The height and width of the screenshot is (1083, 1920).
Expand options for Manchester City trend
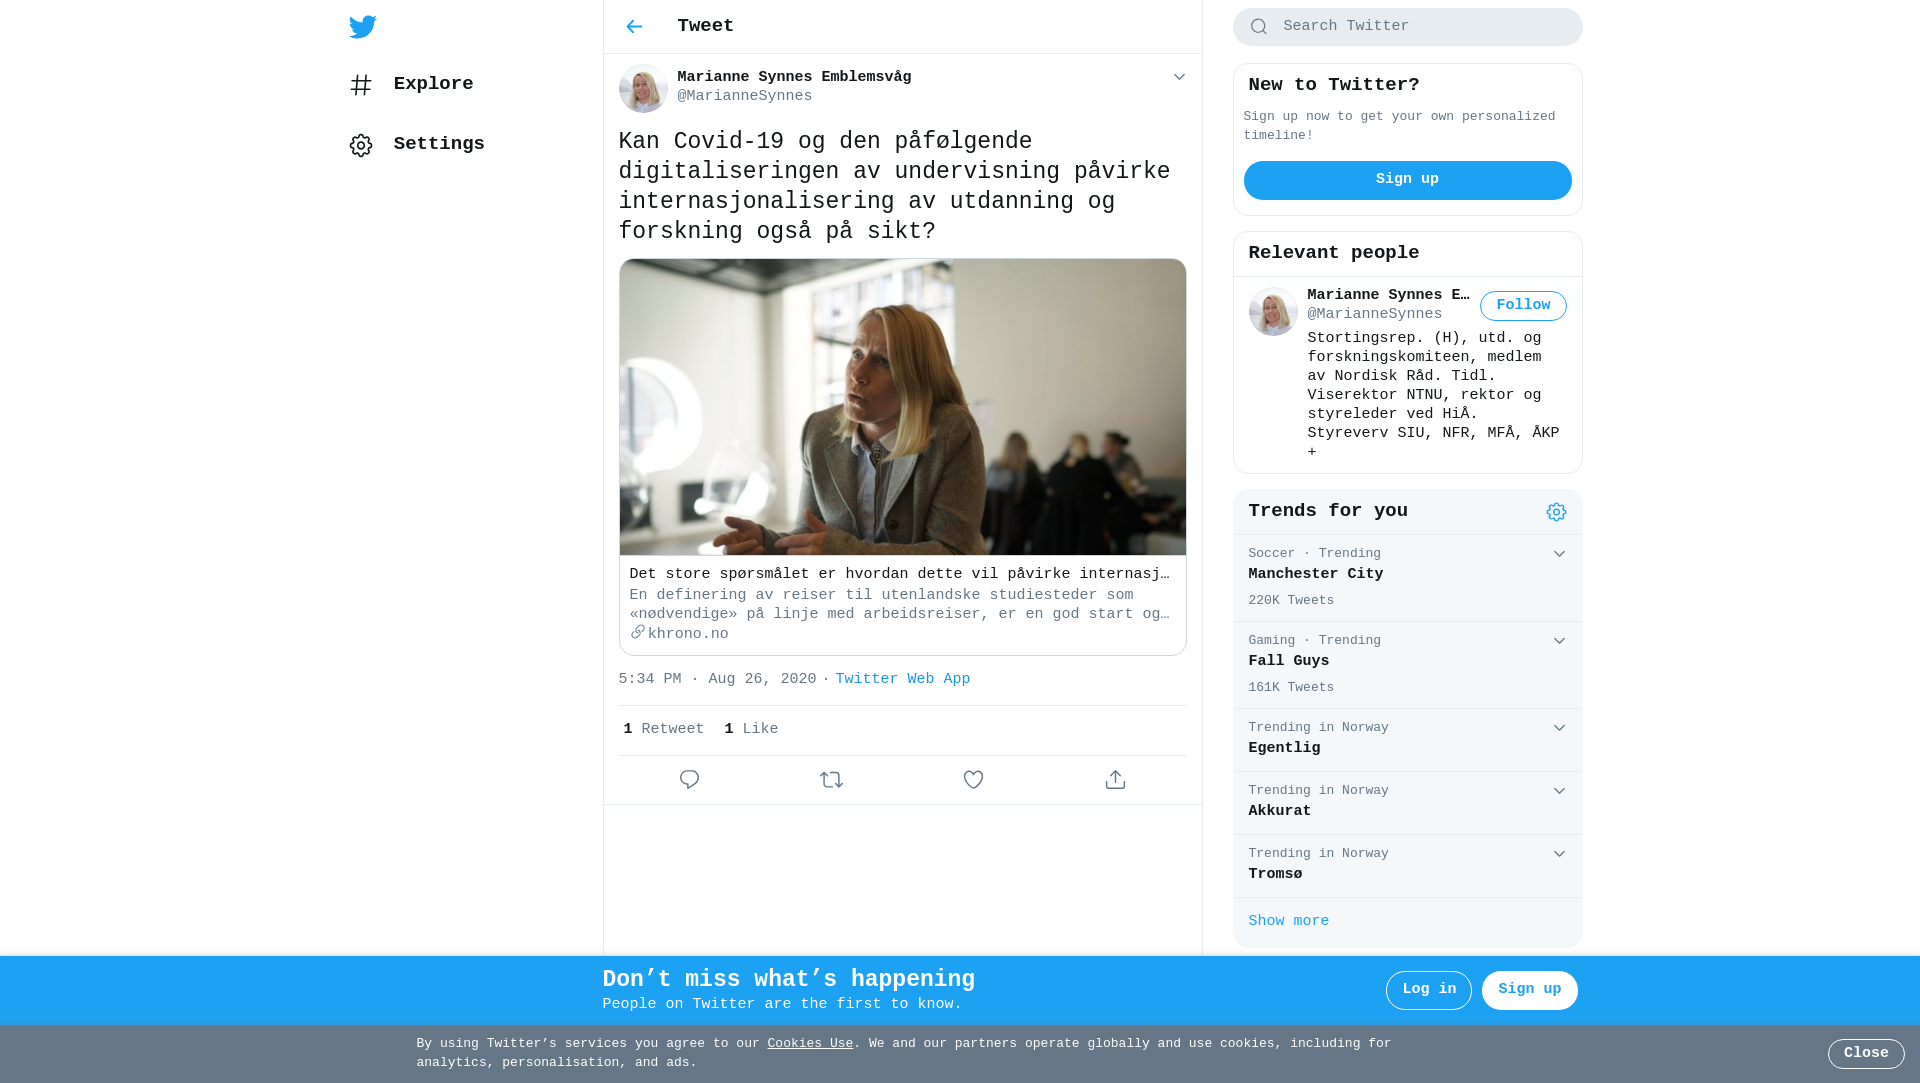point(1559,554)
